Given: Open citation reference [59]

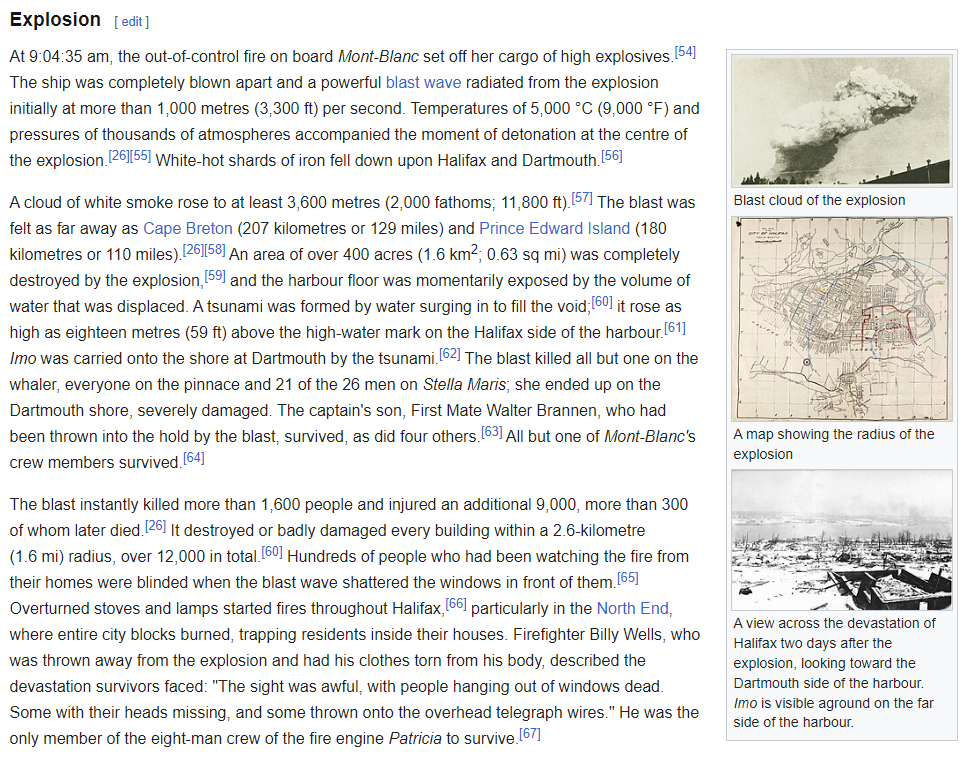Looking at the screenshot, I should click(x=215, y=275).
